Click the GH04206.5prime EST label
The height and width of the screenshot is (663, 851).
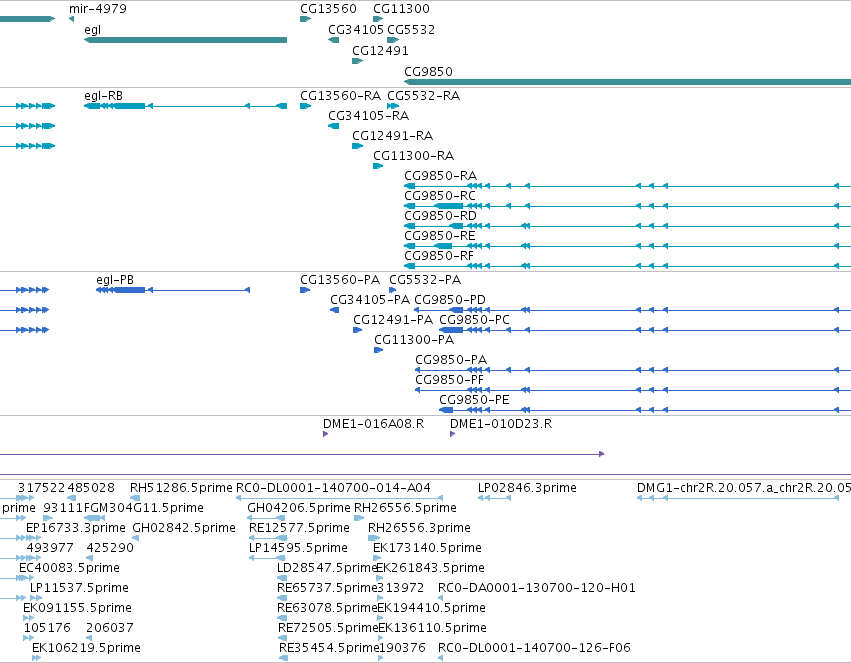pos(299,508)
